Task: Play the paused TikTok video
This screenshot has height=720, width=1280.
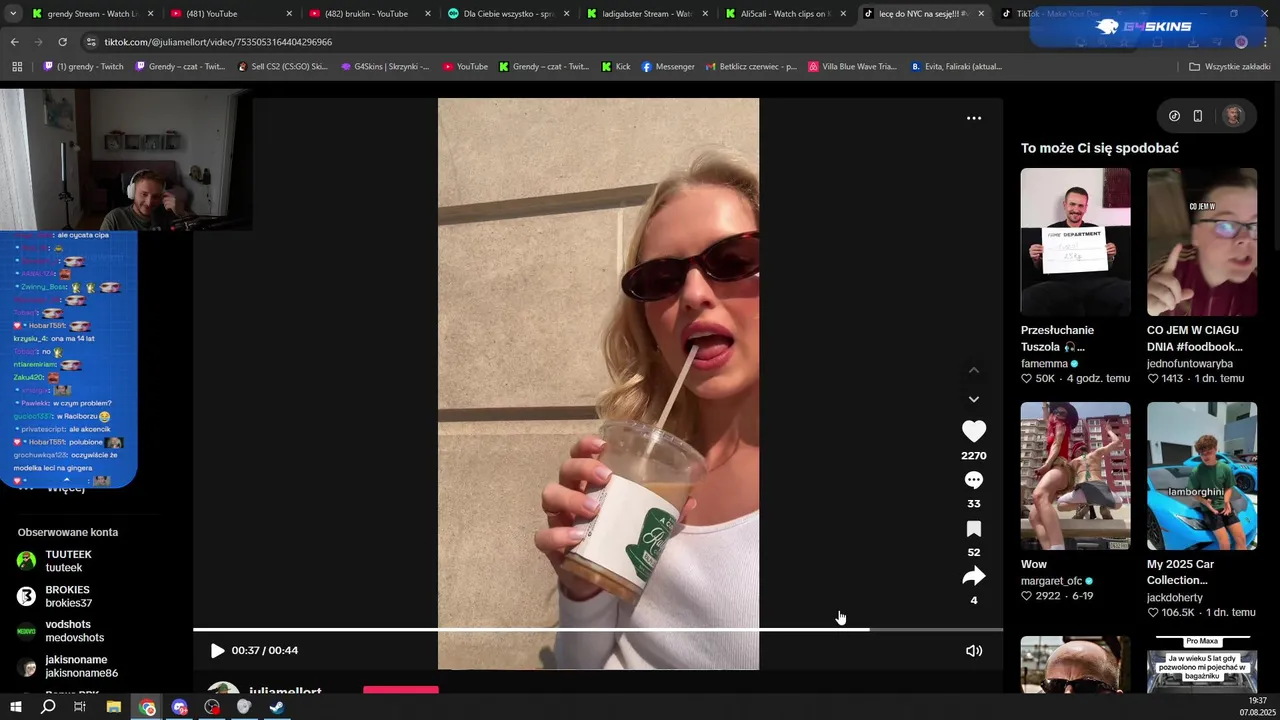Action: click(217, 650)
